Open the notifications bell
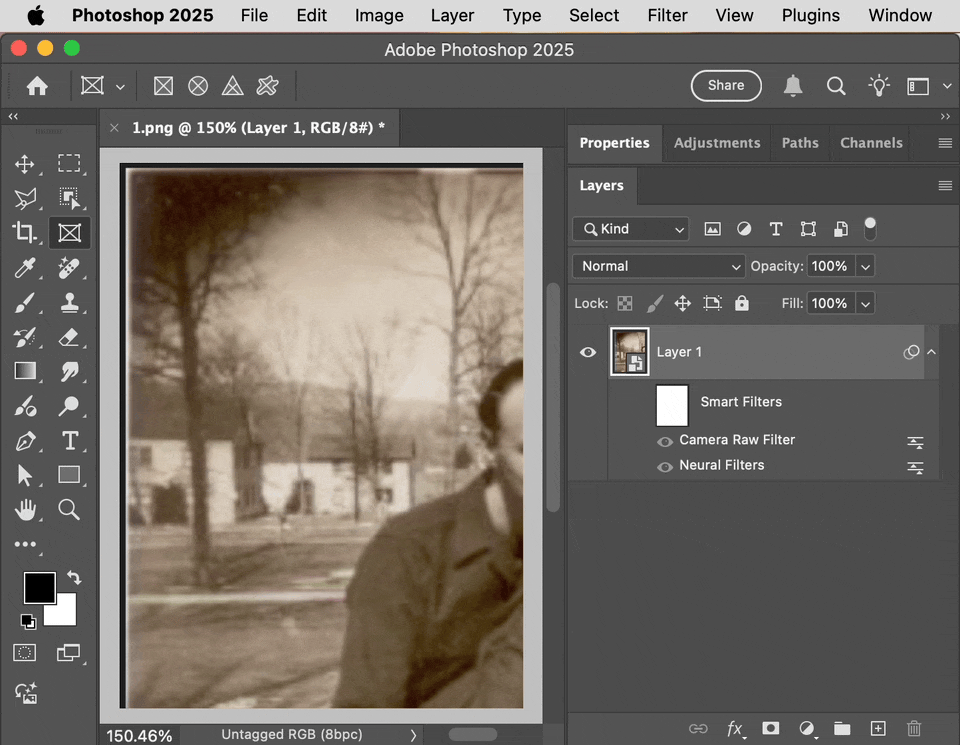The width and height of the screenshot is (960, 745). 793,86
